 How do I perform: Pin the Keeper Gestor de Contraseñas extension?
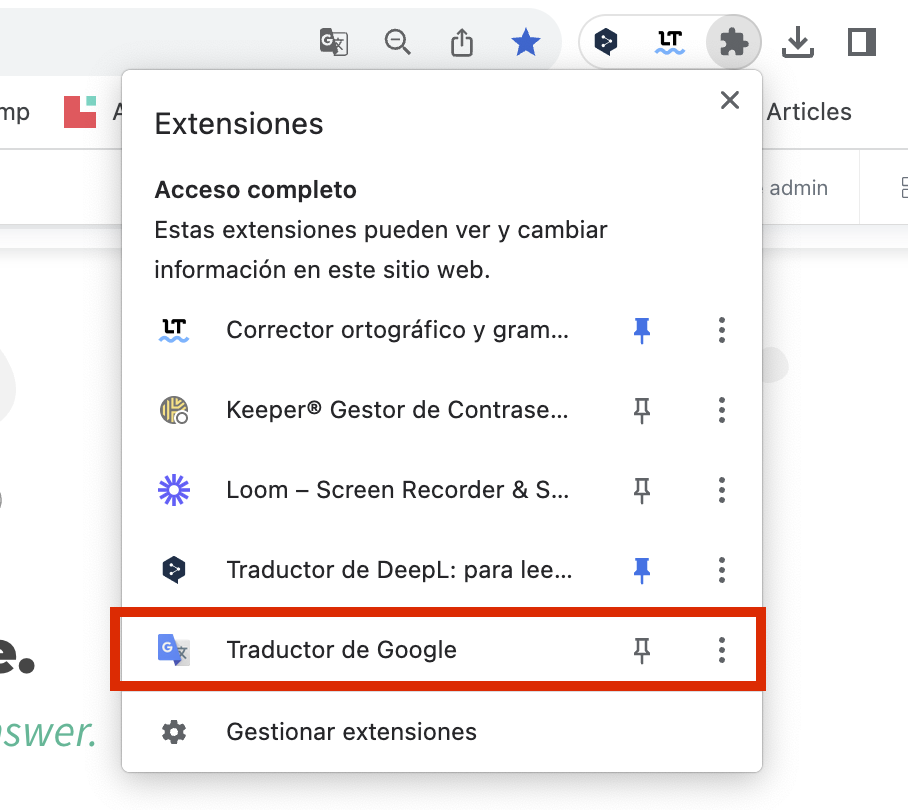[x=642, y=410]
